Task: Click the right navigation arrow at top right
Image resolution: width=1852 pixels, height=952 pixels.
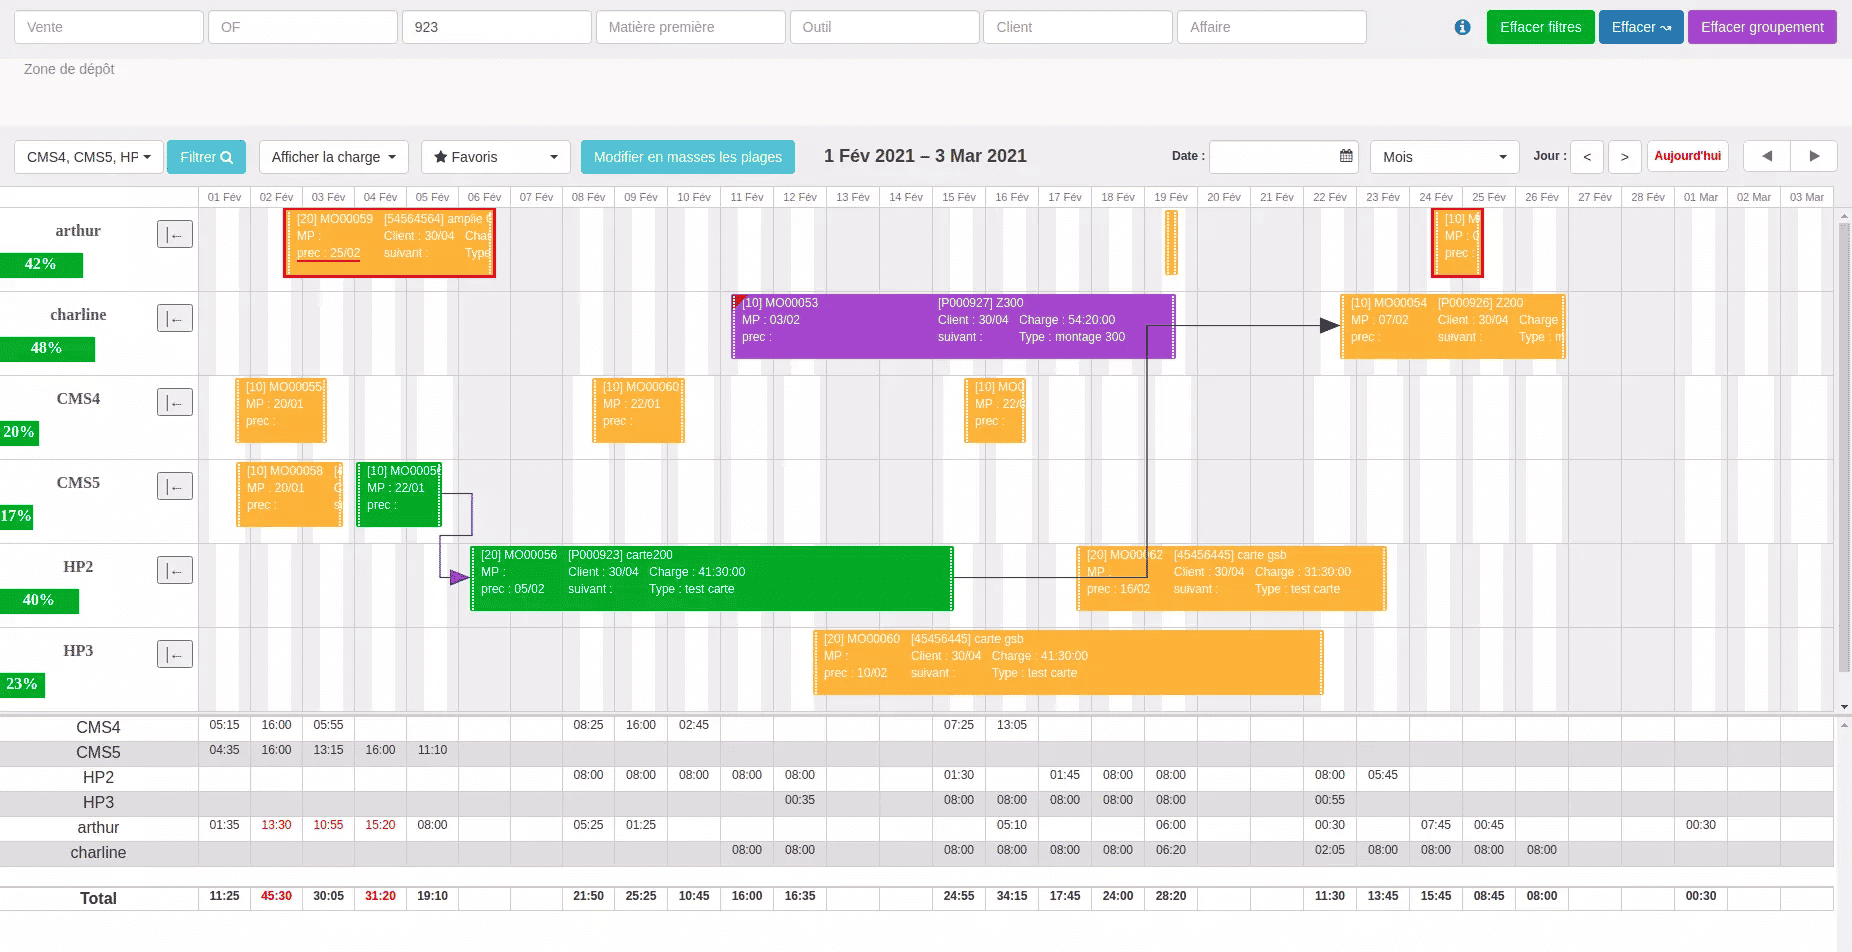Action: tap(1815, 156)
